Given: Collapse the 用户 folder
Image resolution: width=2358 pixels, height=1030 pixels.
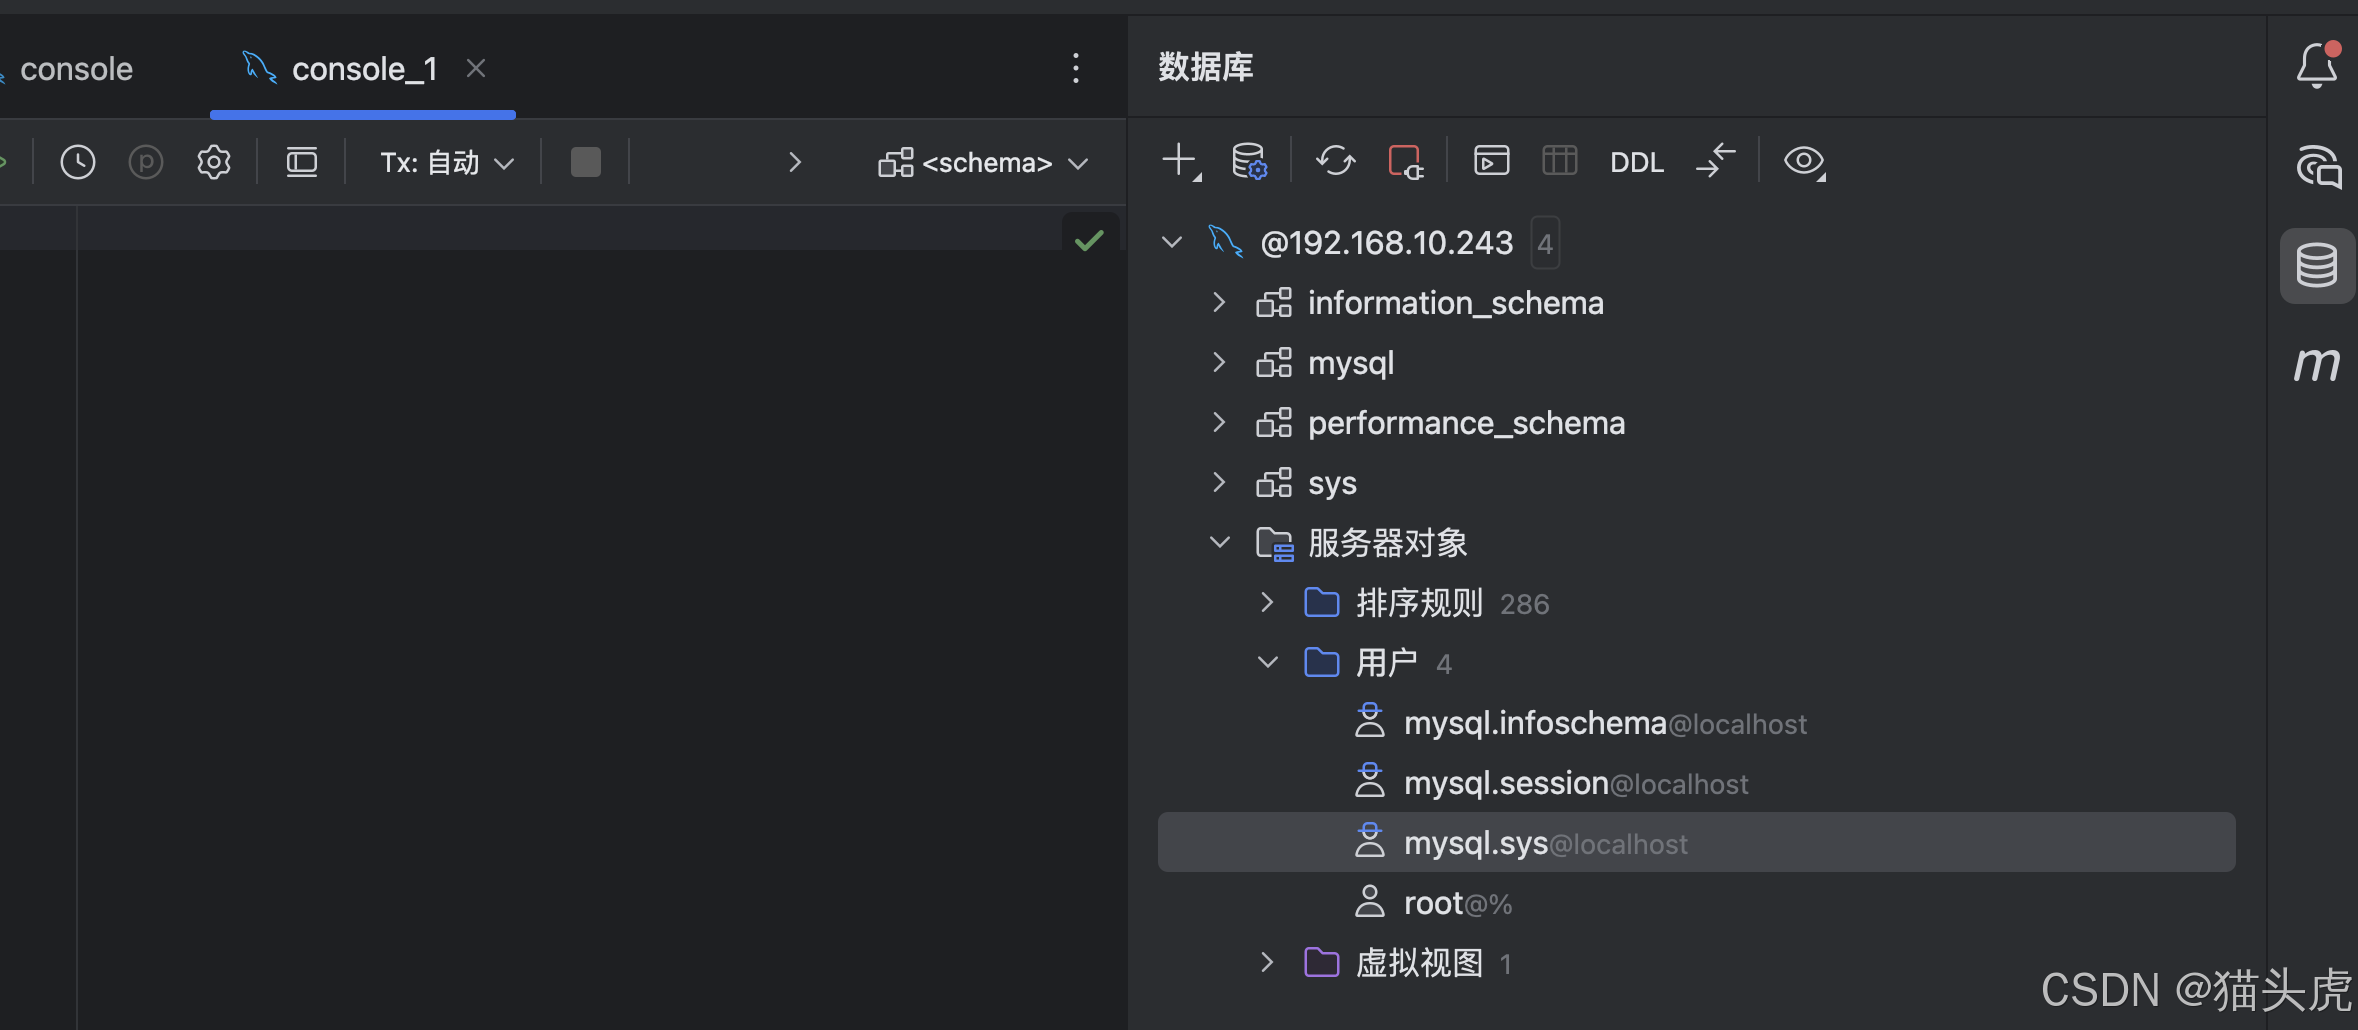Looking at the screenshot, I should click(x=1267, y=662).
